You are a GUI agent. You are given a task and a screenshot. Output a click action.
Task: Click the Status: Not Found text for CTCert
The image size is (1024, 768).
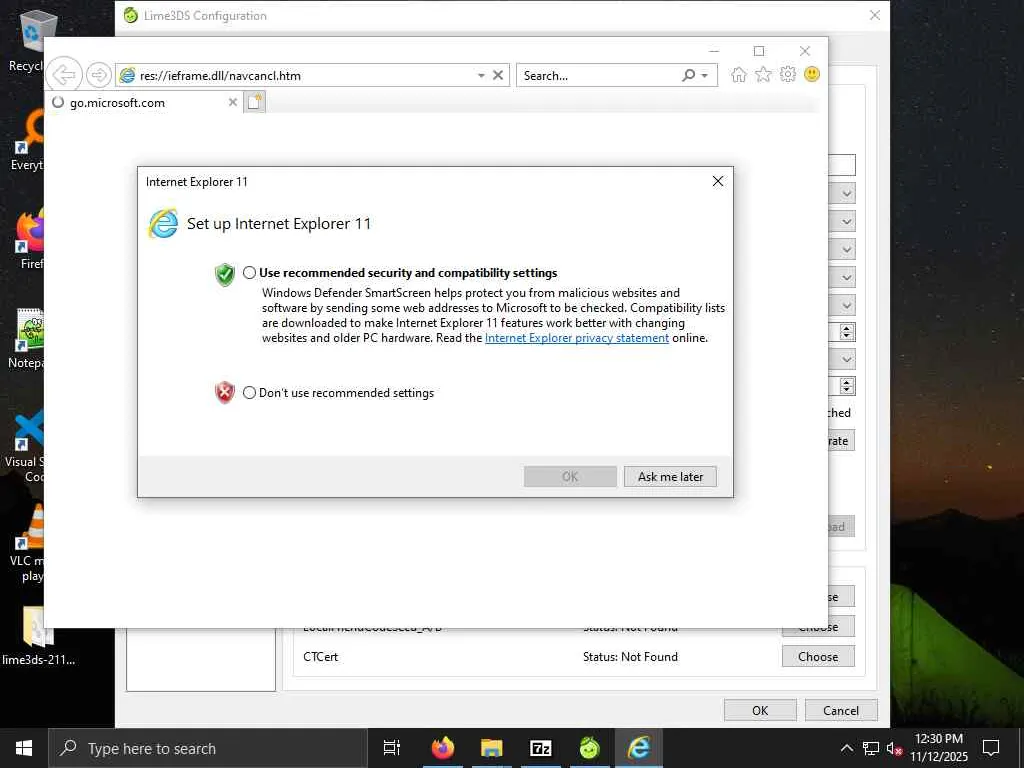click(x=630, y=657)
